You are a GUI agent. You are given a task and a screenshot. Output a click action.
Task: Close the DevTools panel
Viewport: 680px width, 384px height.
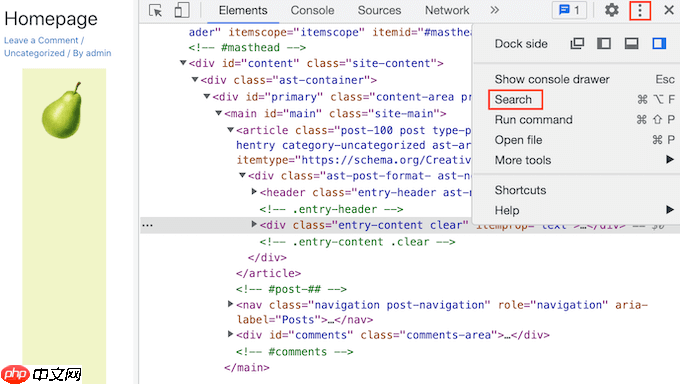coord(669,10)
